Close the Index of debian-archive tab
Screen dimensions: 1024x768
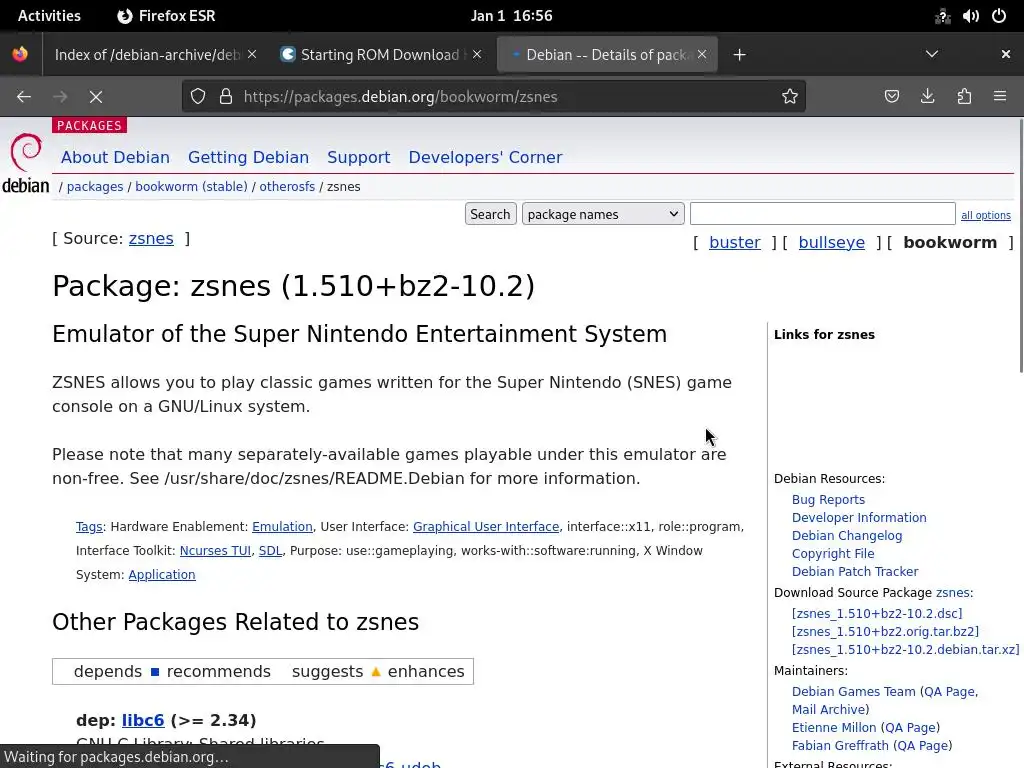click(252, 54)
